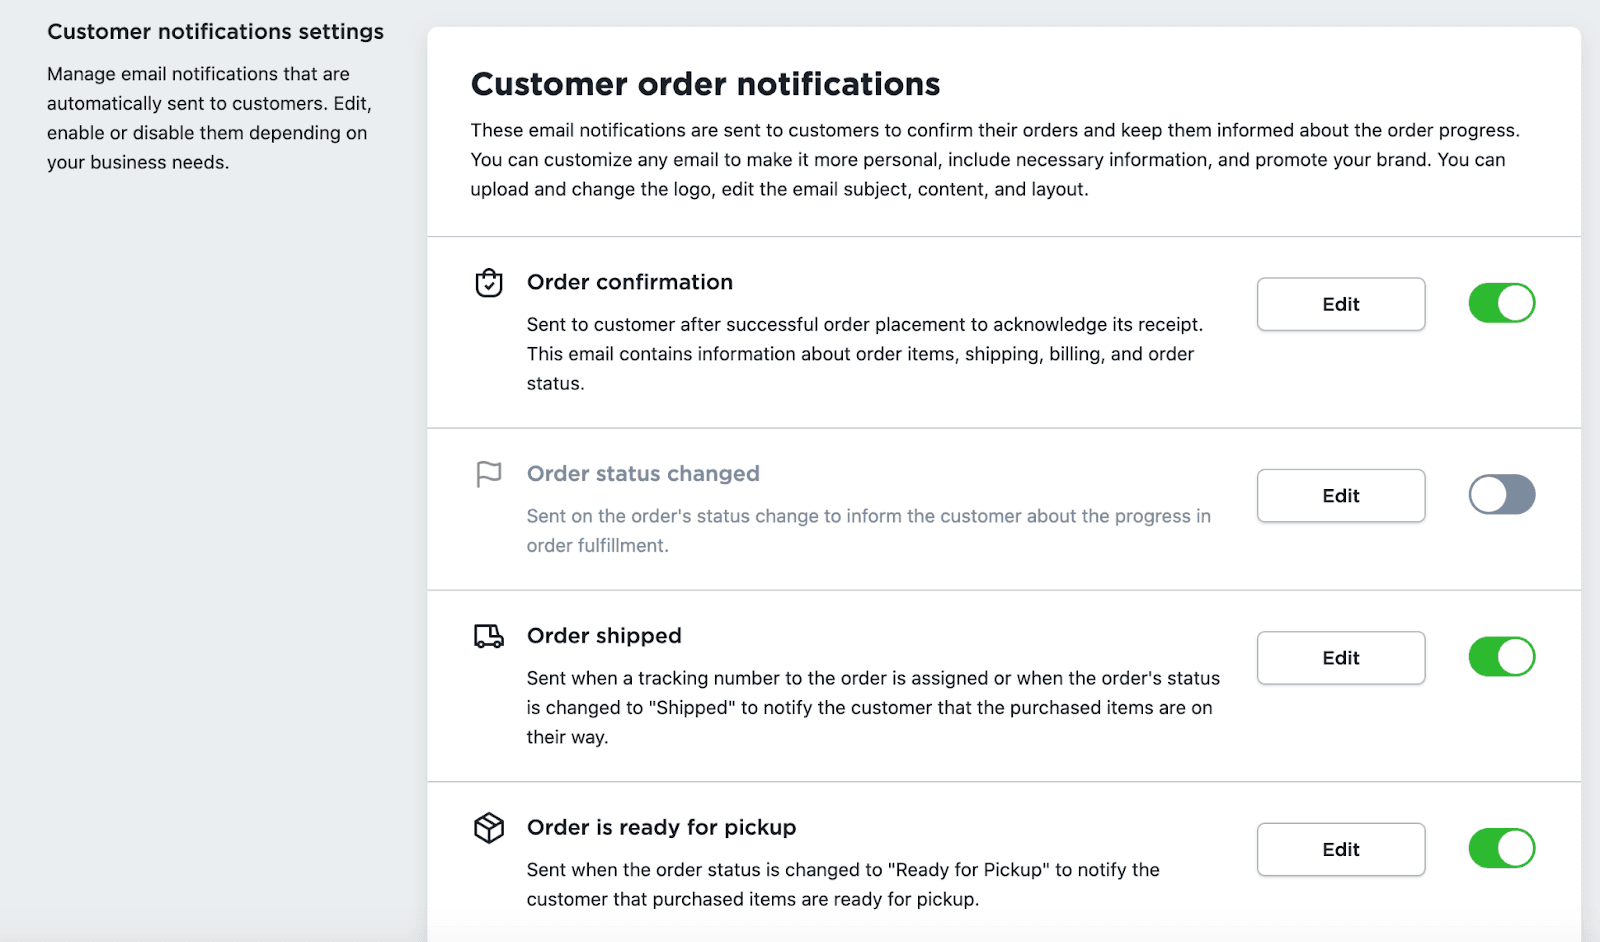Open Edit for the Order shipped email

click(1340, 658)
